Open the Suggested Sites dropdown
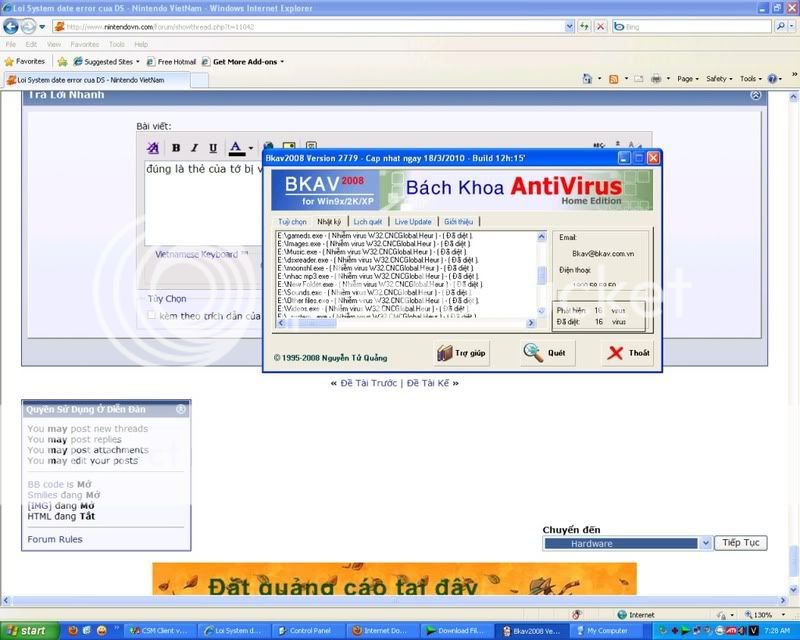 pyautogui.click(x=106, y=62)
